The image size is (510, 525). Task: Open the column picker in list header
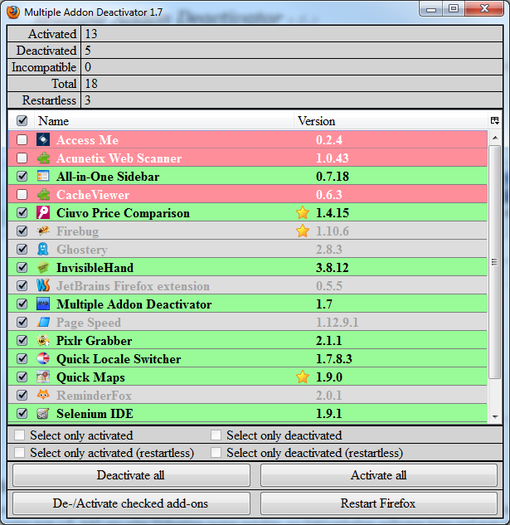pos(495,121)
